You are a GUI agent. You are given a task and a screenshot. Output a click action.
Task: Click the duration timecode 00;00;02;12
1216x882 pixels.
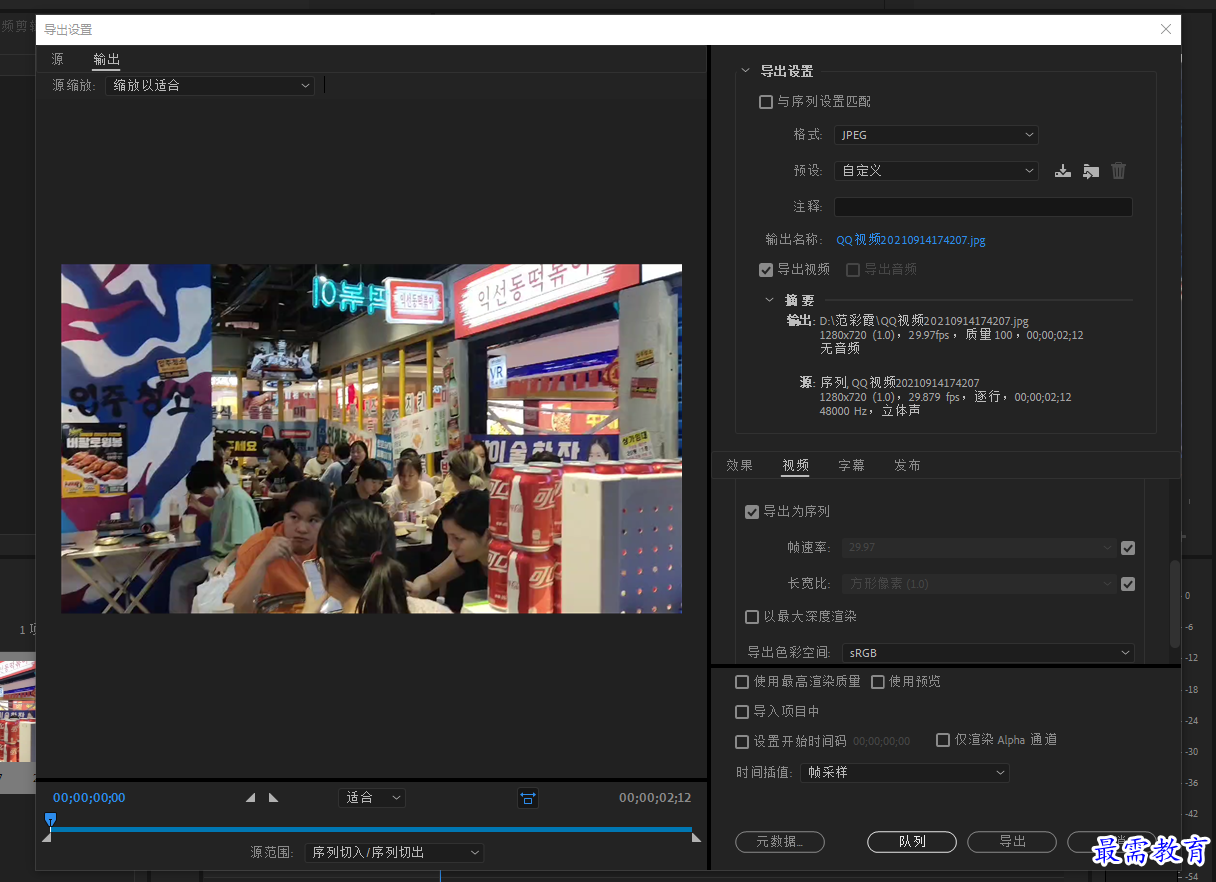click(655, 798)
